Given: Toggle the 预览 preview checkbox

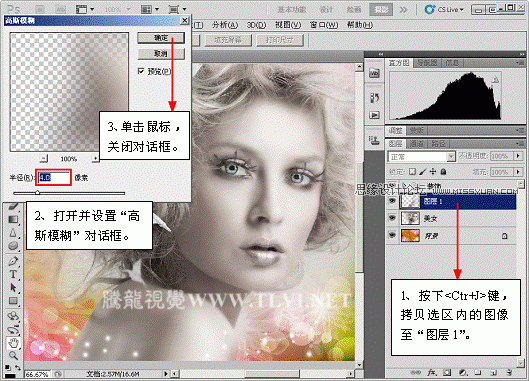Looking at the screenshot, I should [141, 71].
